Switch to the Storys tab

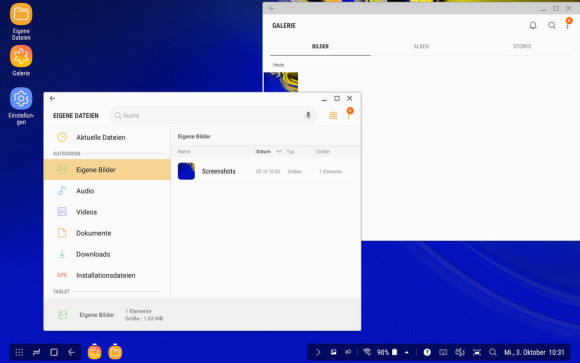522,46
